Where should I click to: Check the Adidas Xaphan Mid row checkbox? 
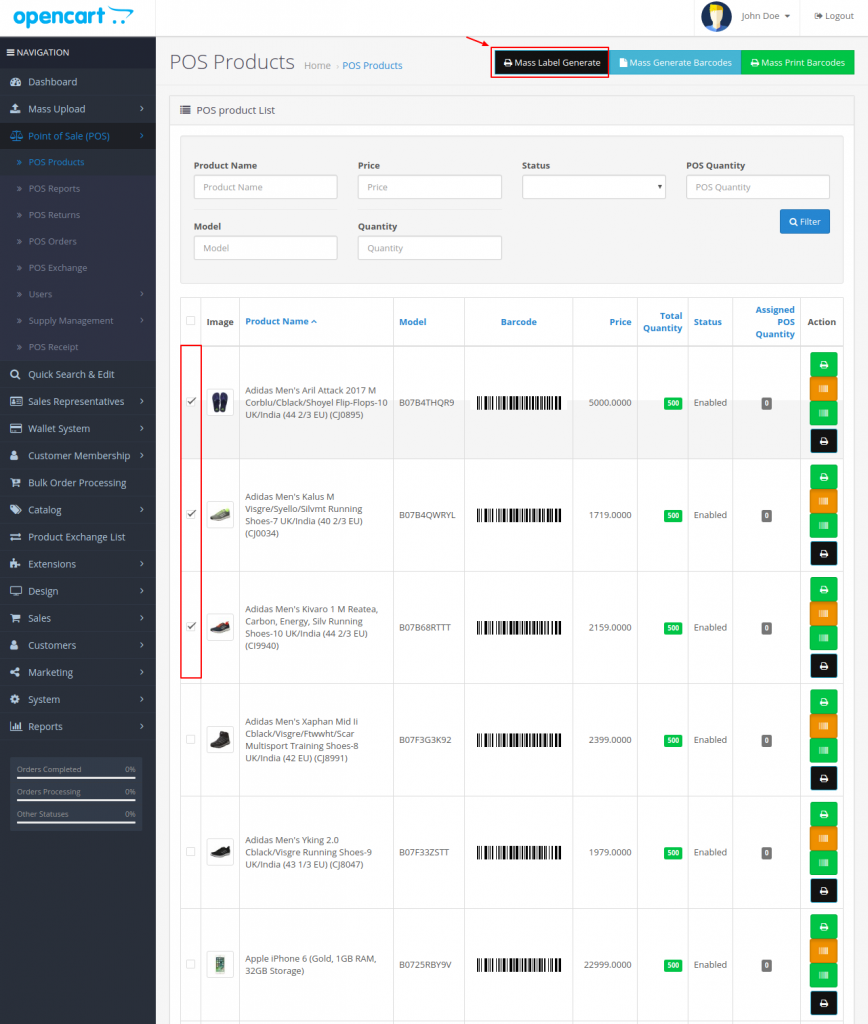[190, 739]
